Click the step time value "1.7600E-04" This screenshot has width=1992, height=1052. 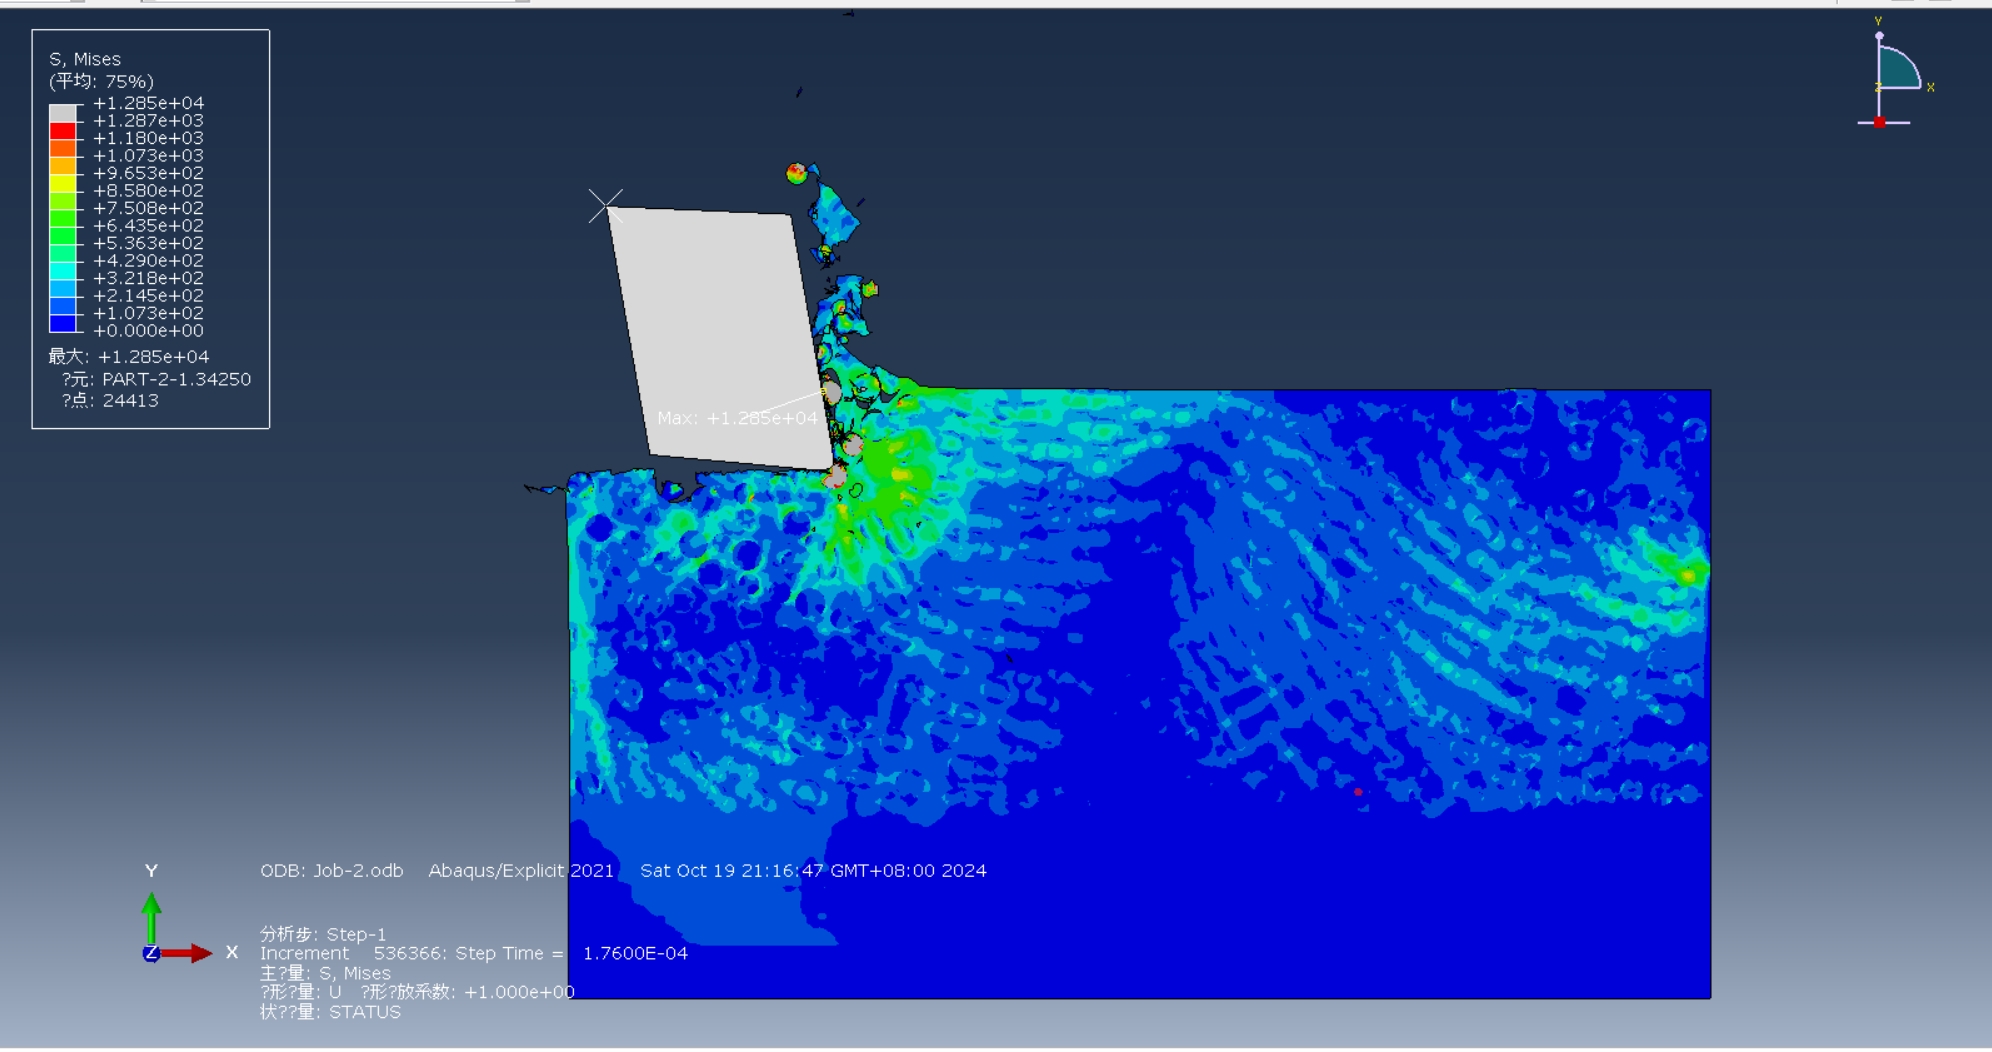(635, 954)
